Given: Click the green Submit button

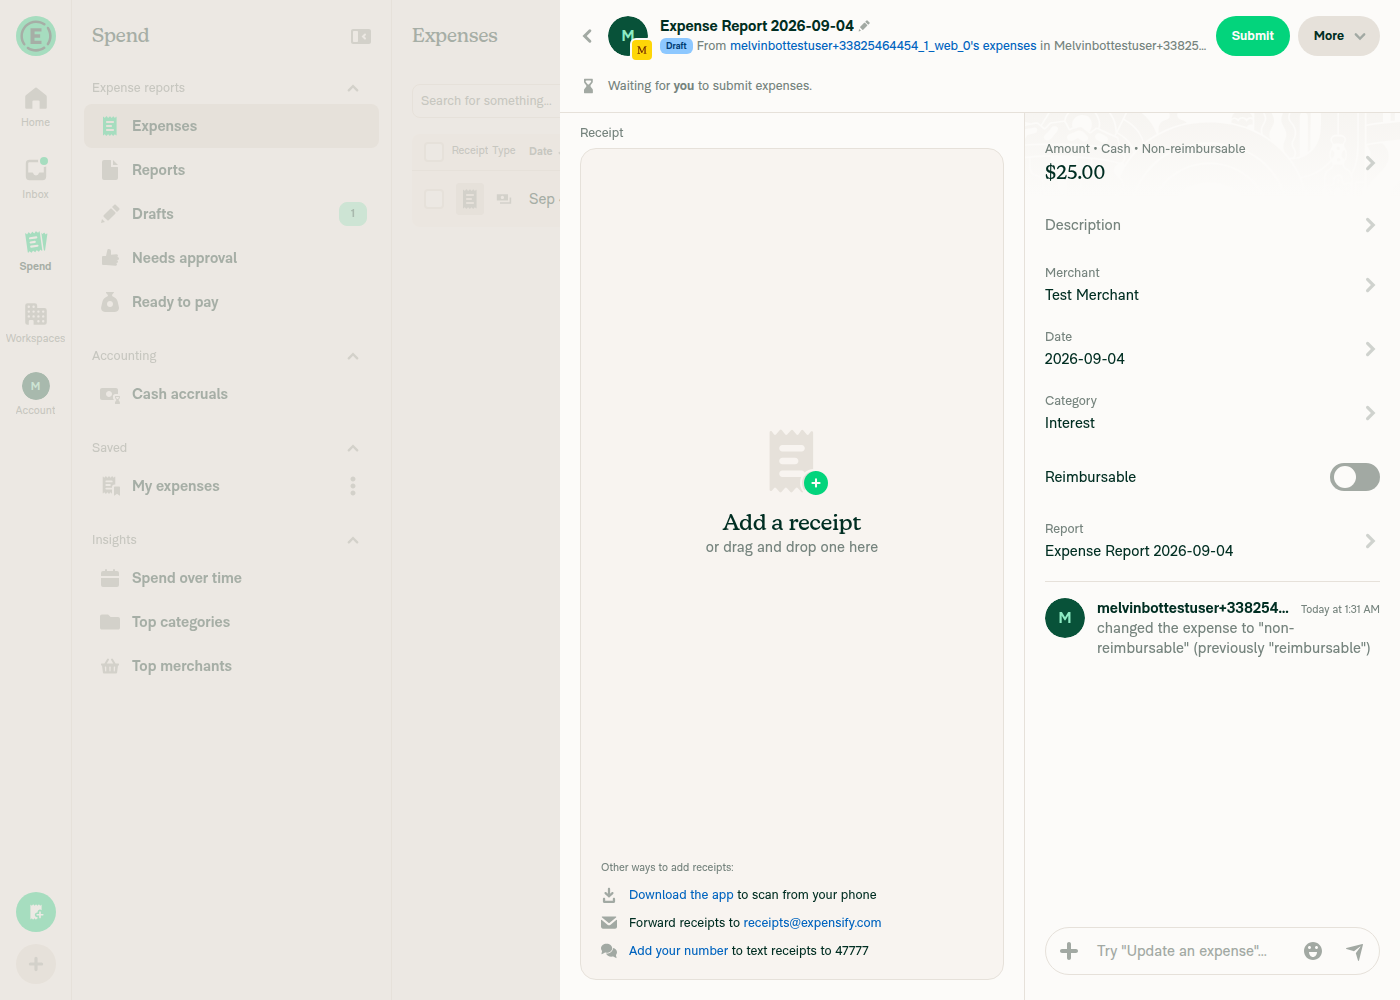Looking at the screenshot, I should coord(1253,36).
